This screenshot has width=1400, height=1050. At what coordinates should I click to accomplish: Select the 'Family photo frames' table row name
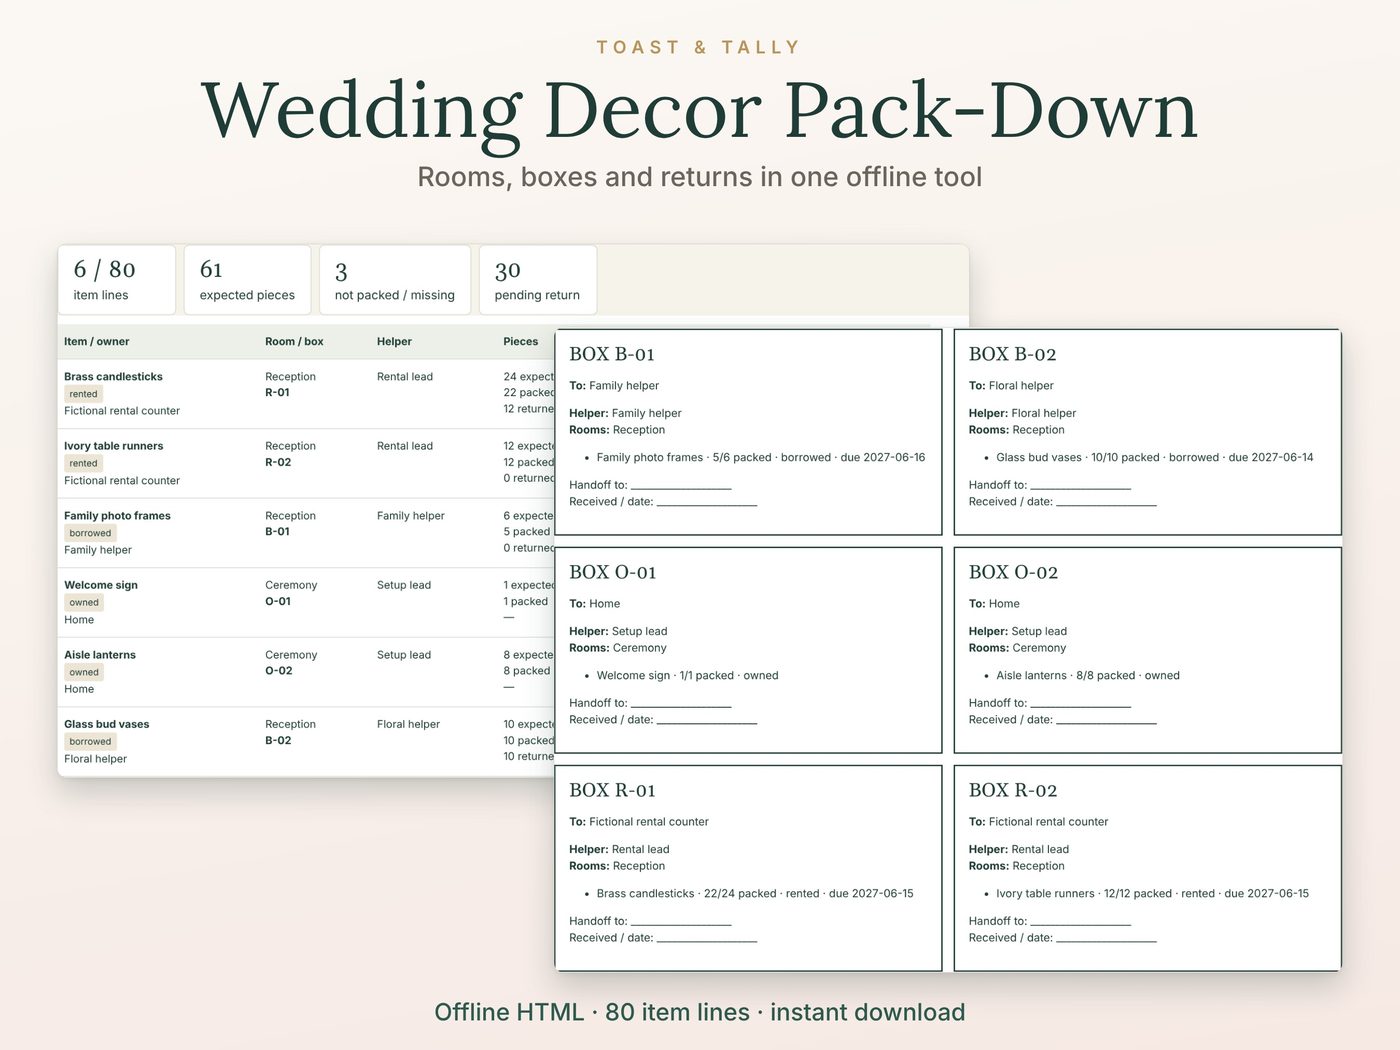[x=117, y=516]
